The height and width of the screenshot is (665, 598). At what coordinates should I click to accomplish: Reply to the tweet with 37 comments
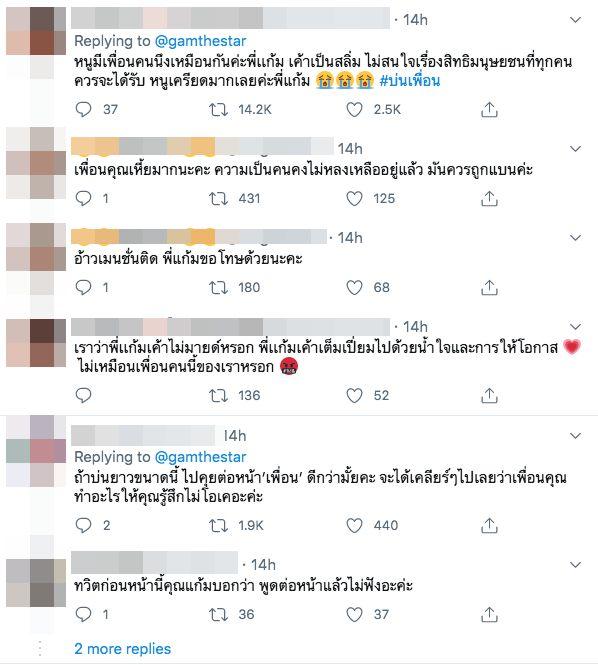[83, 109]
